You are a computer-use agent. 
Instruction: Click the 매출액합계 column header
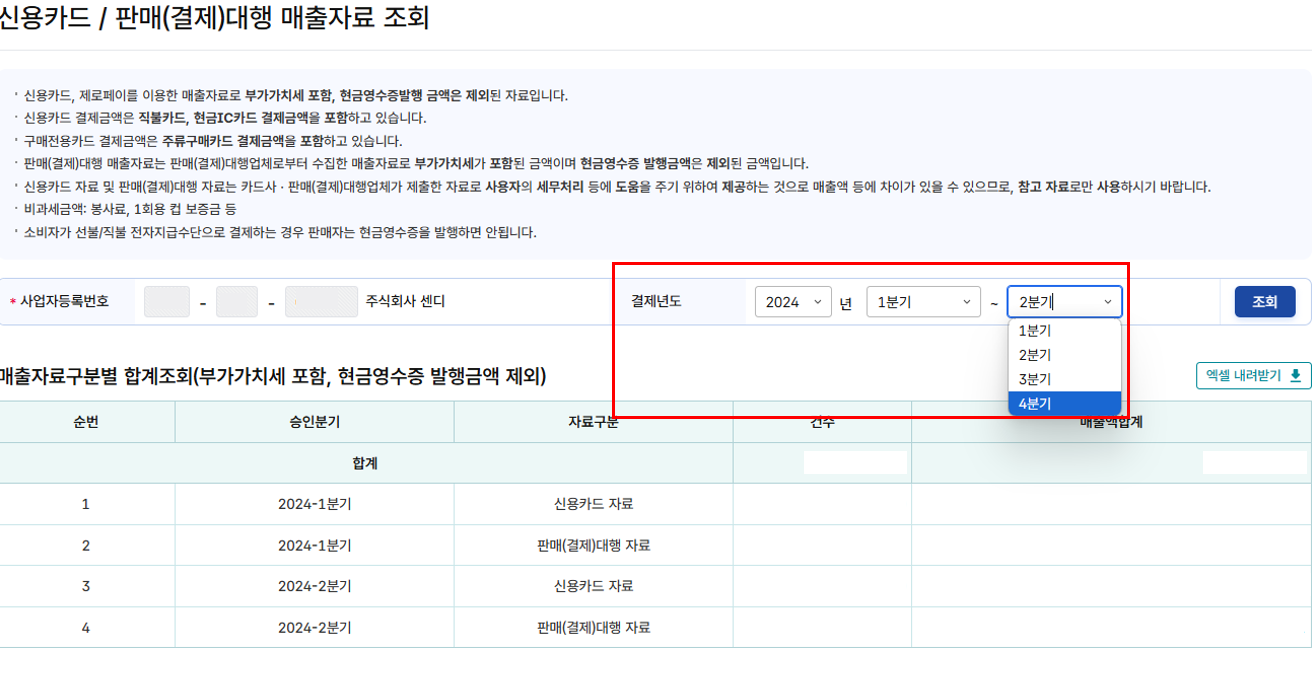(1112, 422)
